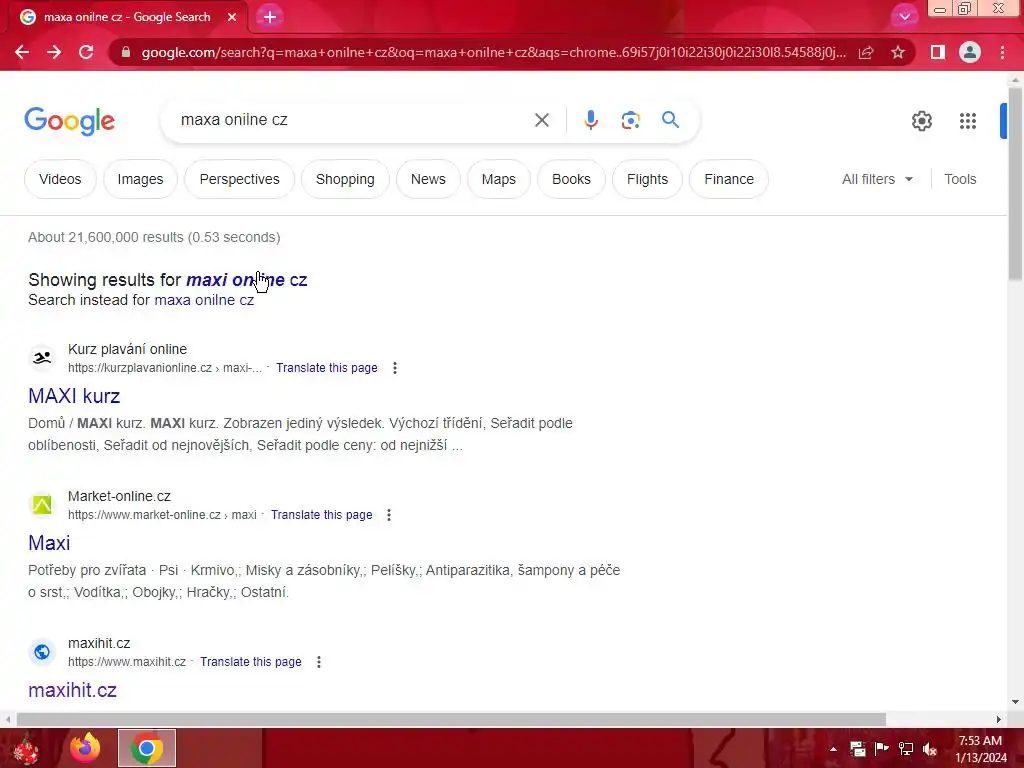Open the side panel icon
The image size is (1024, 768).
click(938, 52)
